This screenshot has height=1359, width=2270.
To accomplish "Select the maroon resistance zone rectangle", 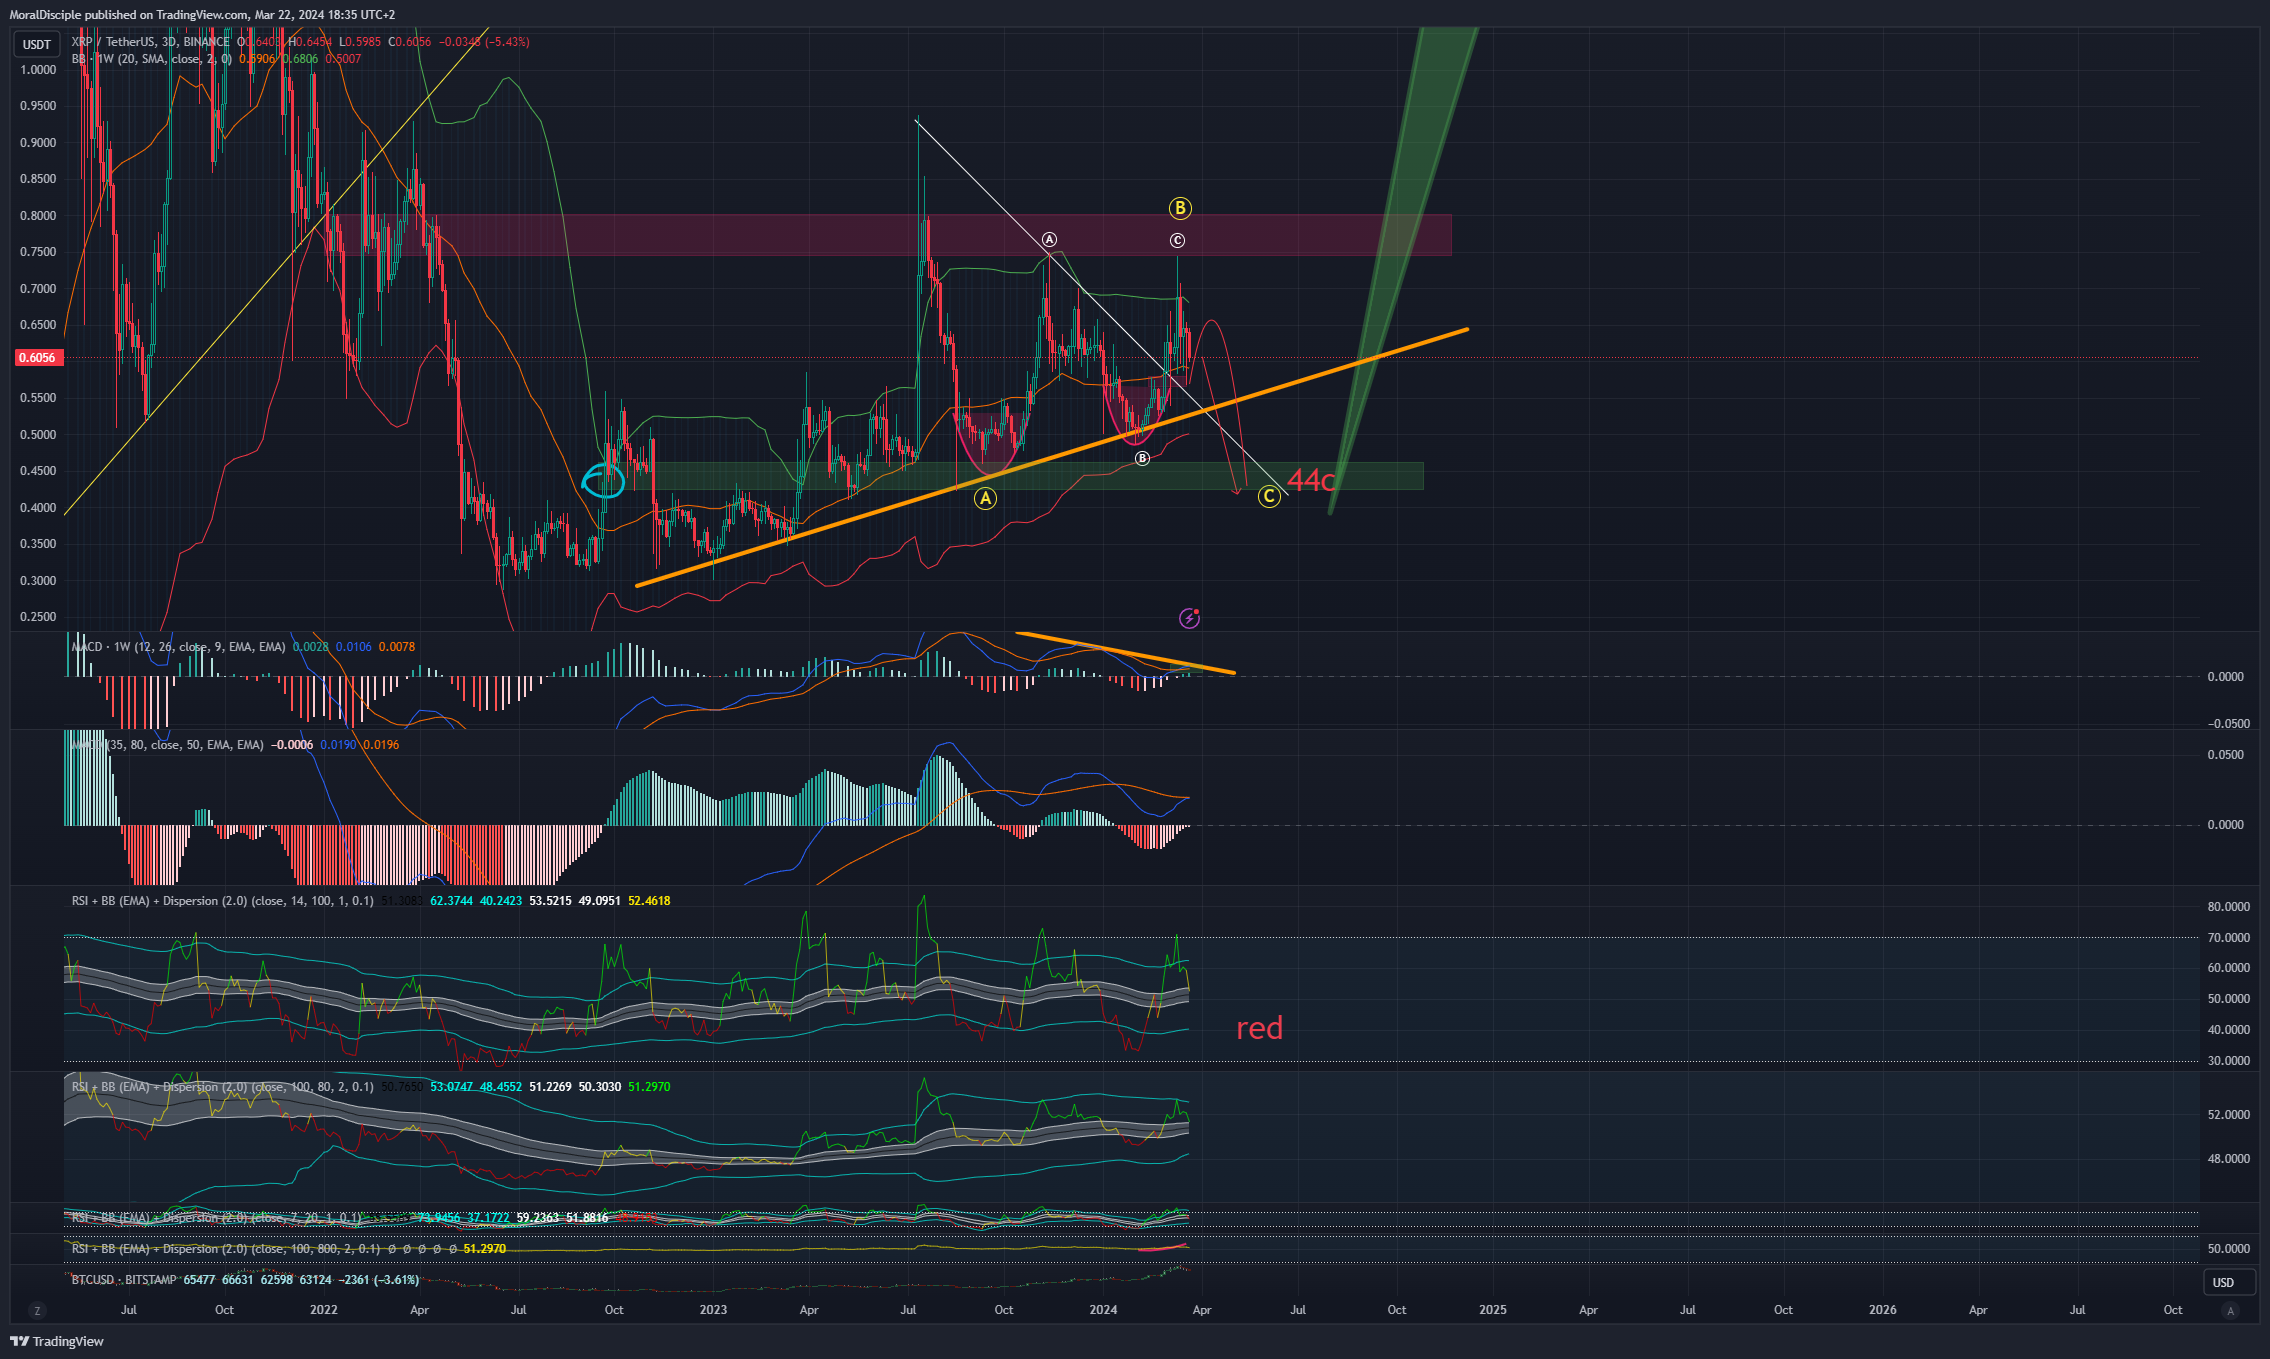I will 890,235.
